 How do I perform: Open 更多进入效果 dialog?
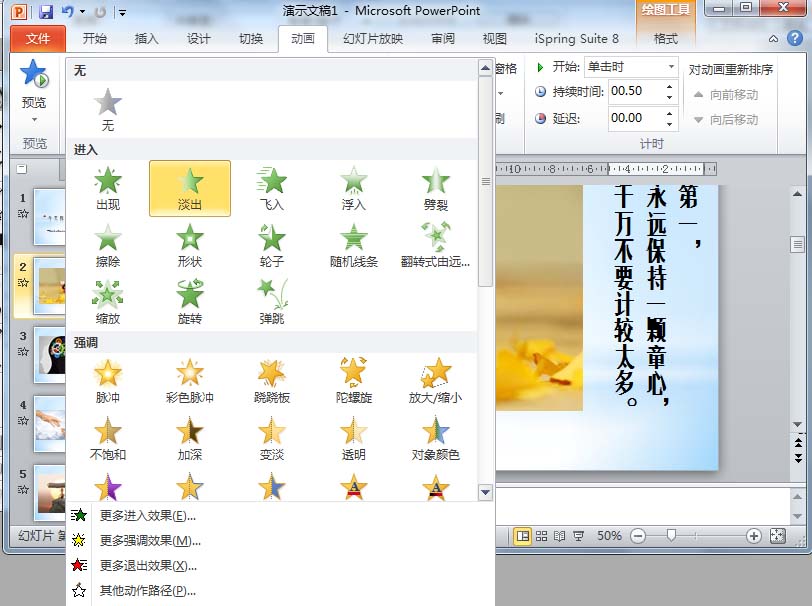click(147, 516)
